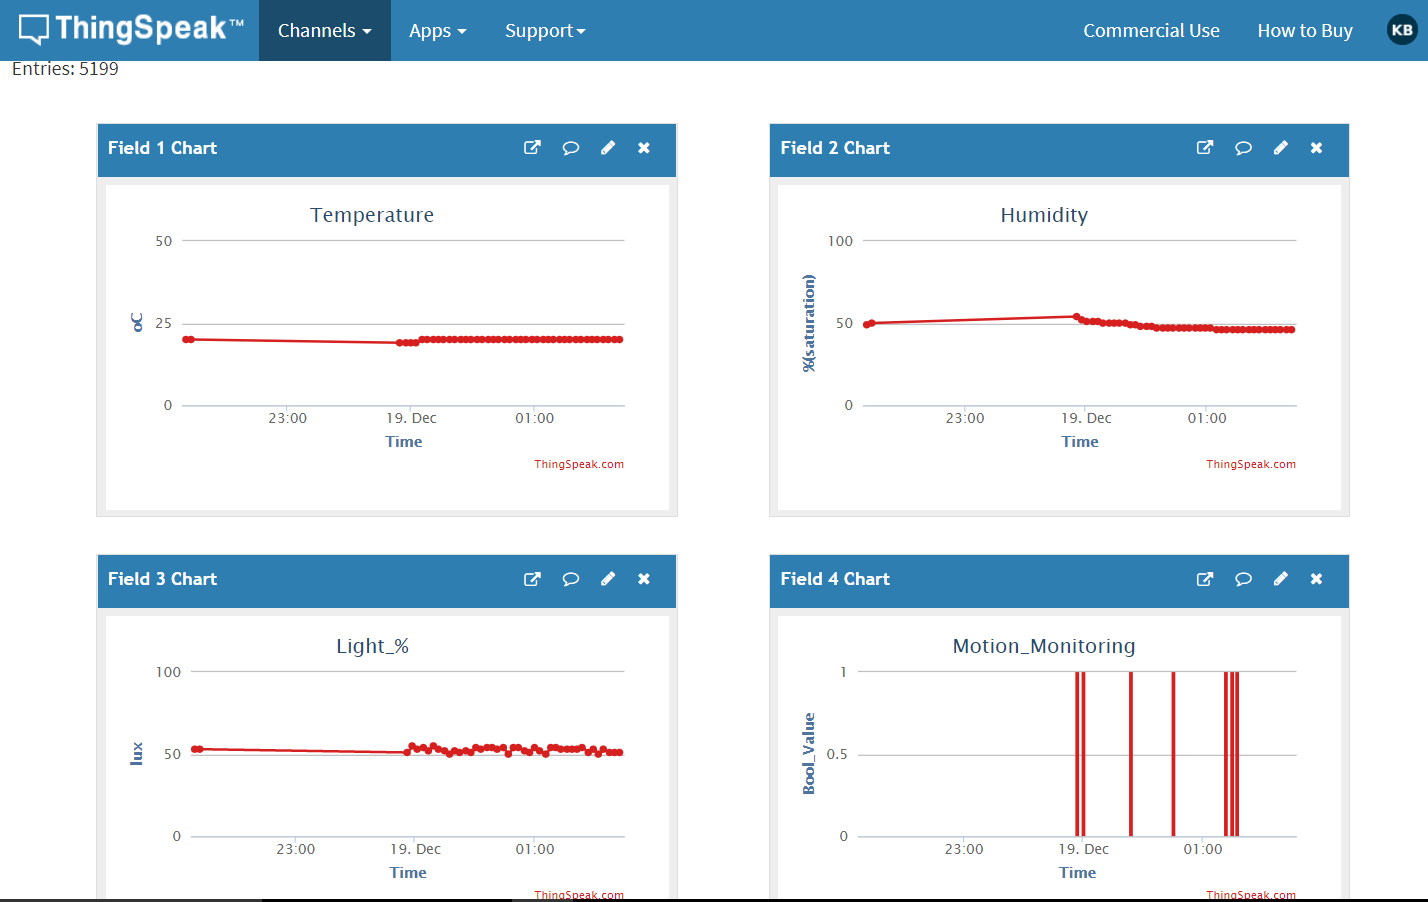Select the Field 4 Chart header label
1428x902 pixels.
tap(835, 579)
